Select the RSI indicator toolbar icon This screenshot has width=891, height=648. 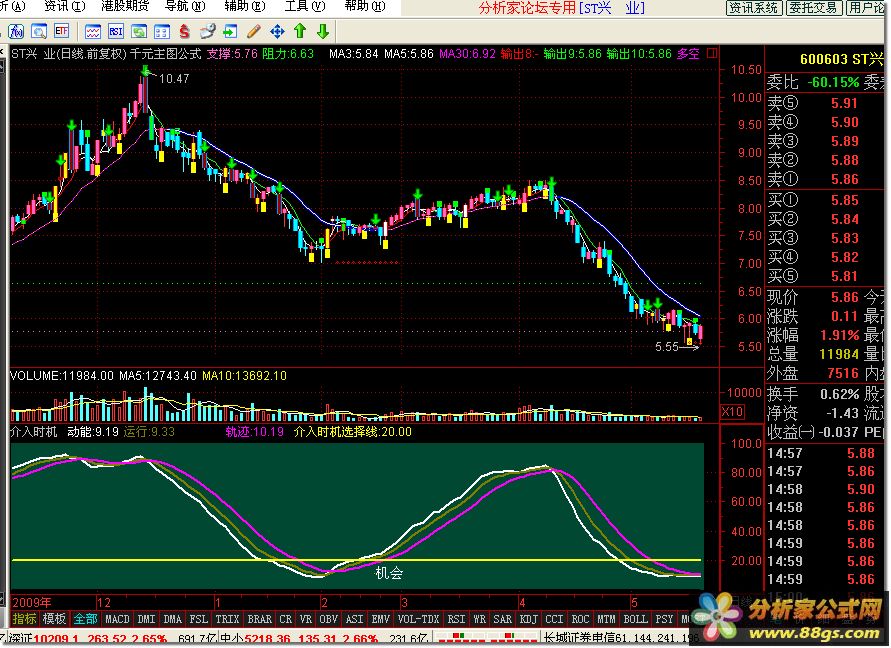click(x=116, y=32)
